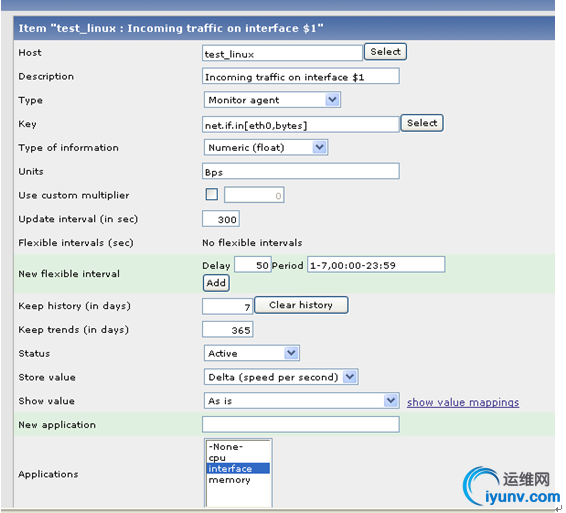Viewport: 566px width, 513px height.
Task: Click the Description input field
Action: pos(301,76)
